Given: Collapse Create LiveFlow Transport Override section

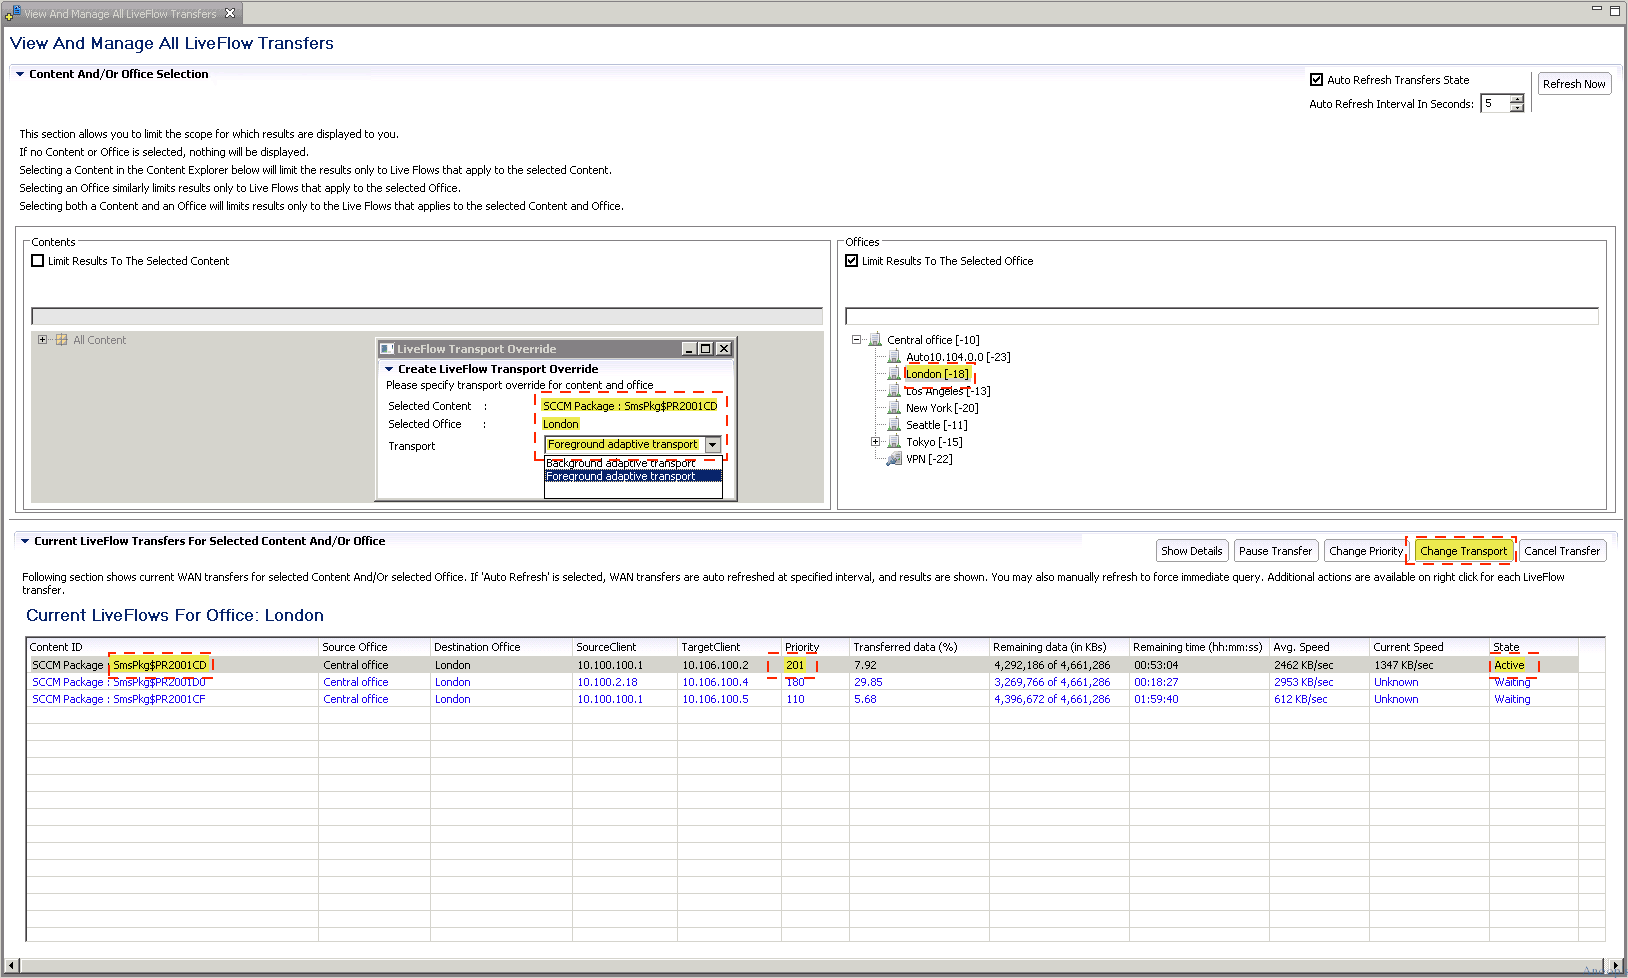Looking at the screenshot, I should 389,369.
